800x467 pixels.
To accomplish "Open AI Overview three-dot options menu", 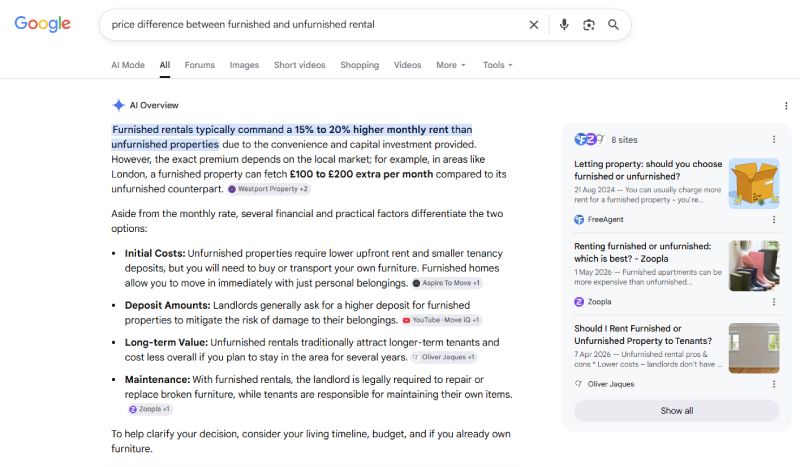I will (786, 106).
